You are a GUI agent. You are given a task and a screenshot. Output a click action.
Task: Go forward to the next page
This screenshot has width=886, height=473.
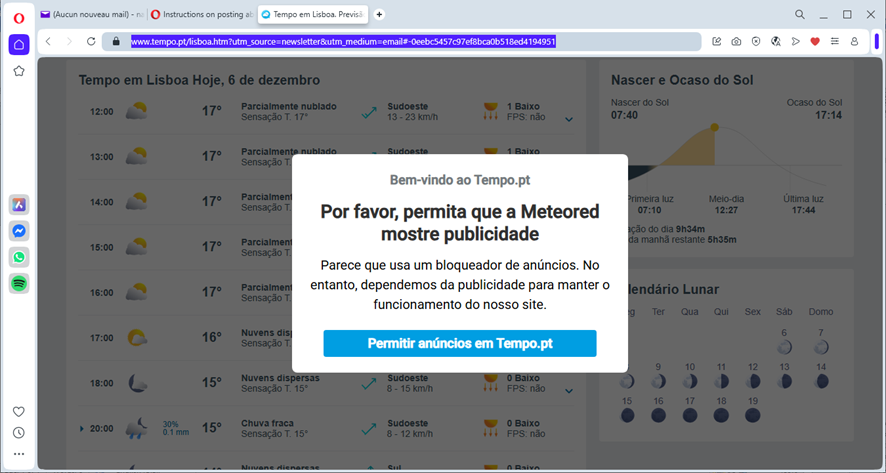tap(70, 41)
